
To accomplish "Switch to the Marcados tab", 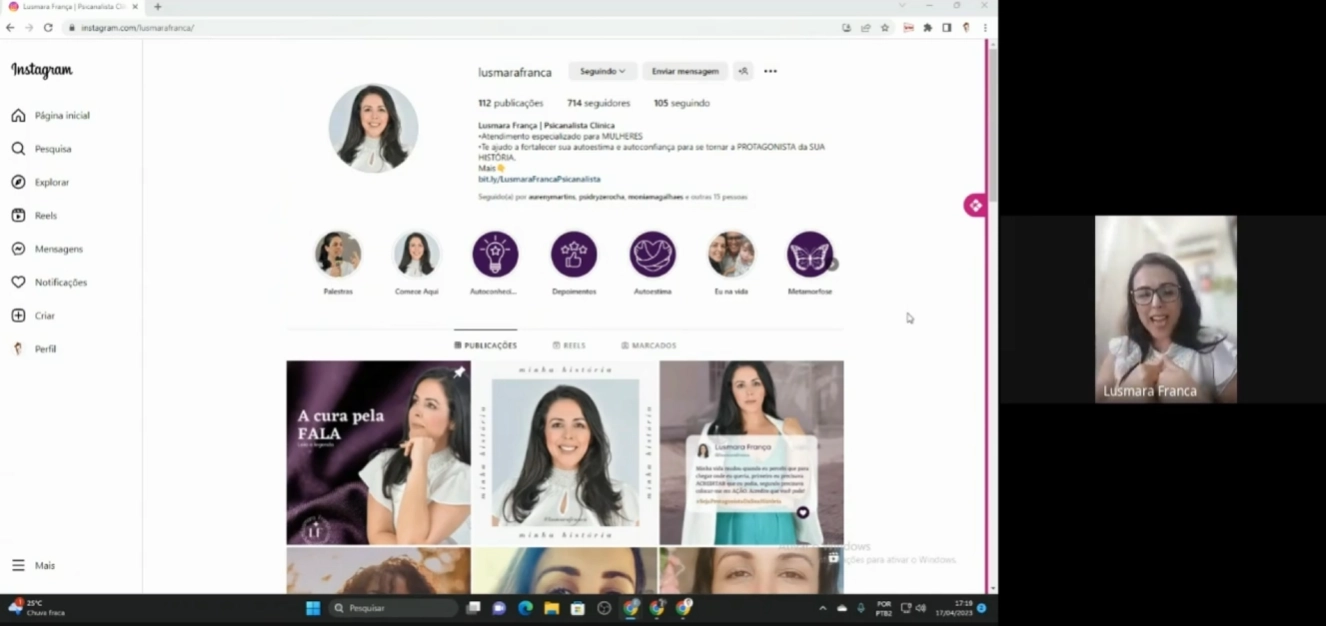I will 649,345.
